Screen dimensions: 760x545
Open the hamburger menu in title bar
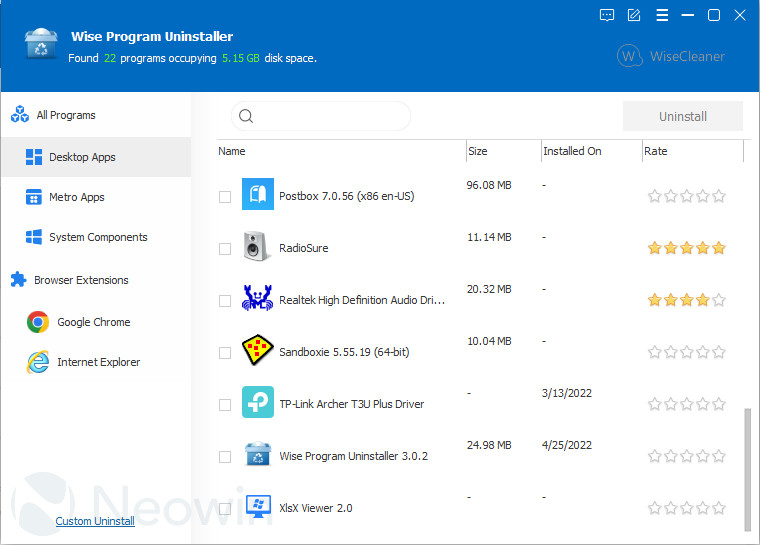(x=661, y=15)
